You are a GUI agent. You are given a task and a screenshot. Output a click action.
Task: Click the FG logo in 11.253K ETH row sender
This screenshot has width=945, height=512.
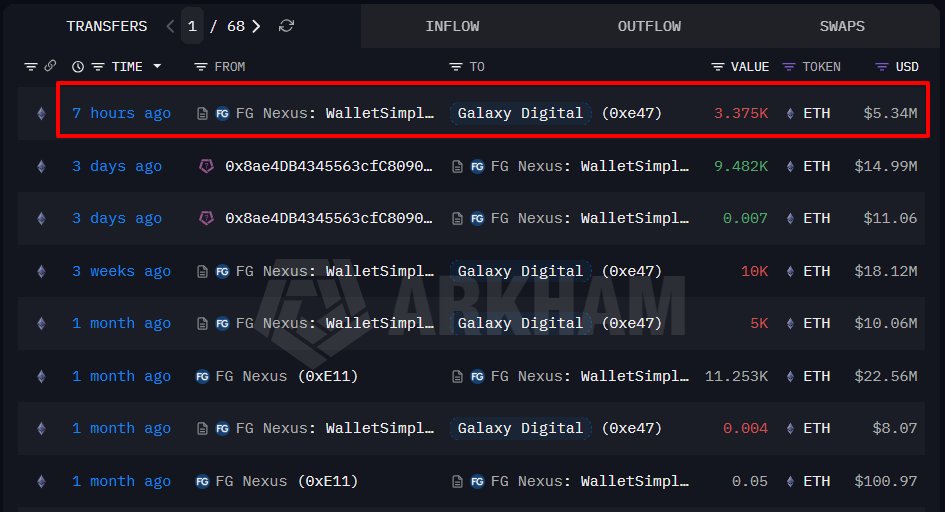click(202, 376)
